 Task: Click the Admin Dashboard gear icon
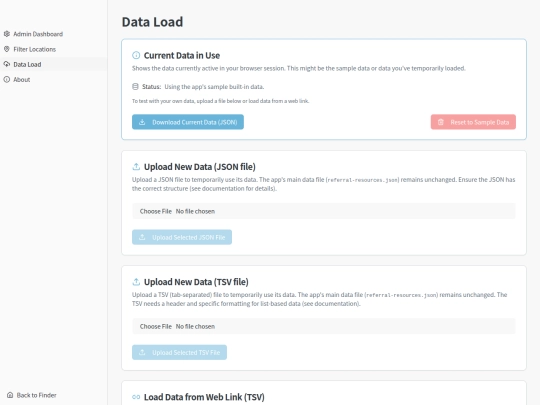coord(7,34)
